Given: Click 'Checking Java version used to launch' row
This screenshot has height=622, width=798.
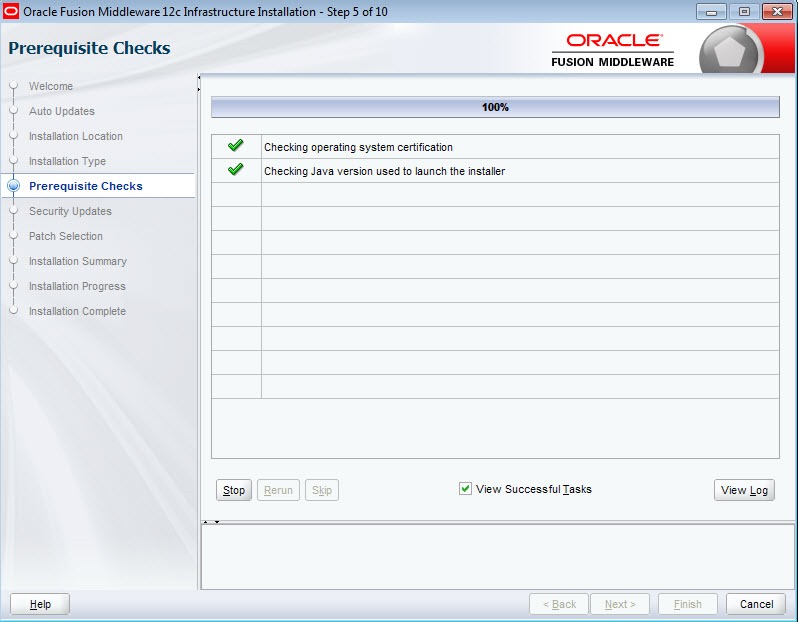Looking at the screenshot, I should tap(495, 171).
